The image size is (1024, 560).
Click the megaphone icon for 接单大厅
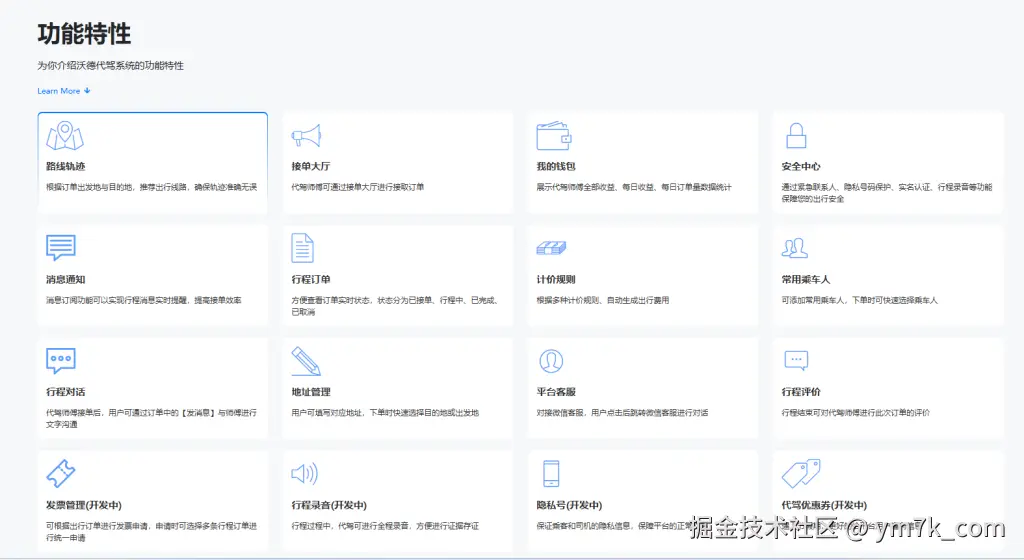coord(306,136)
